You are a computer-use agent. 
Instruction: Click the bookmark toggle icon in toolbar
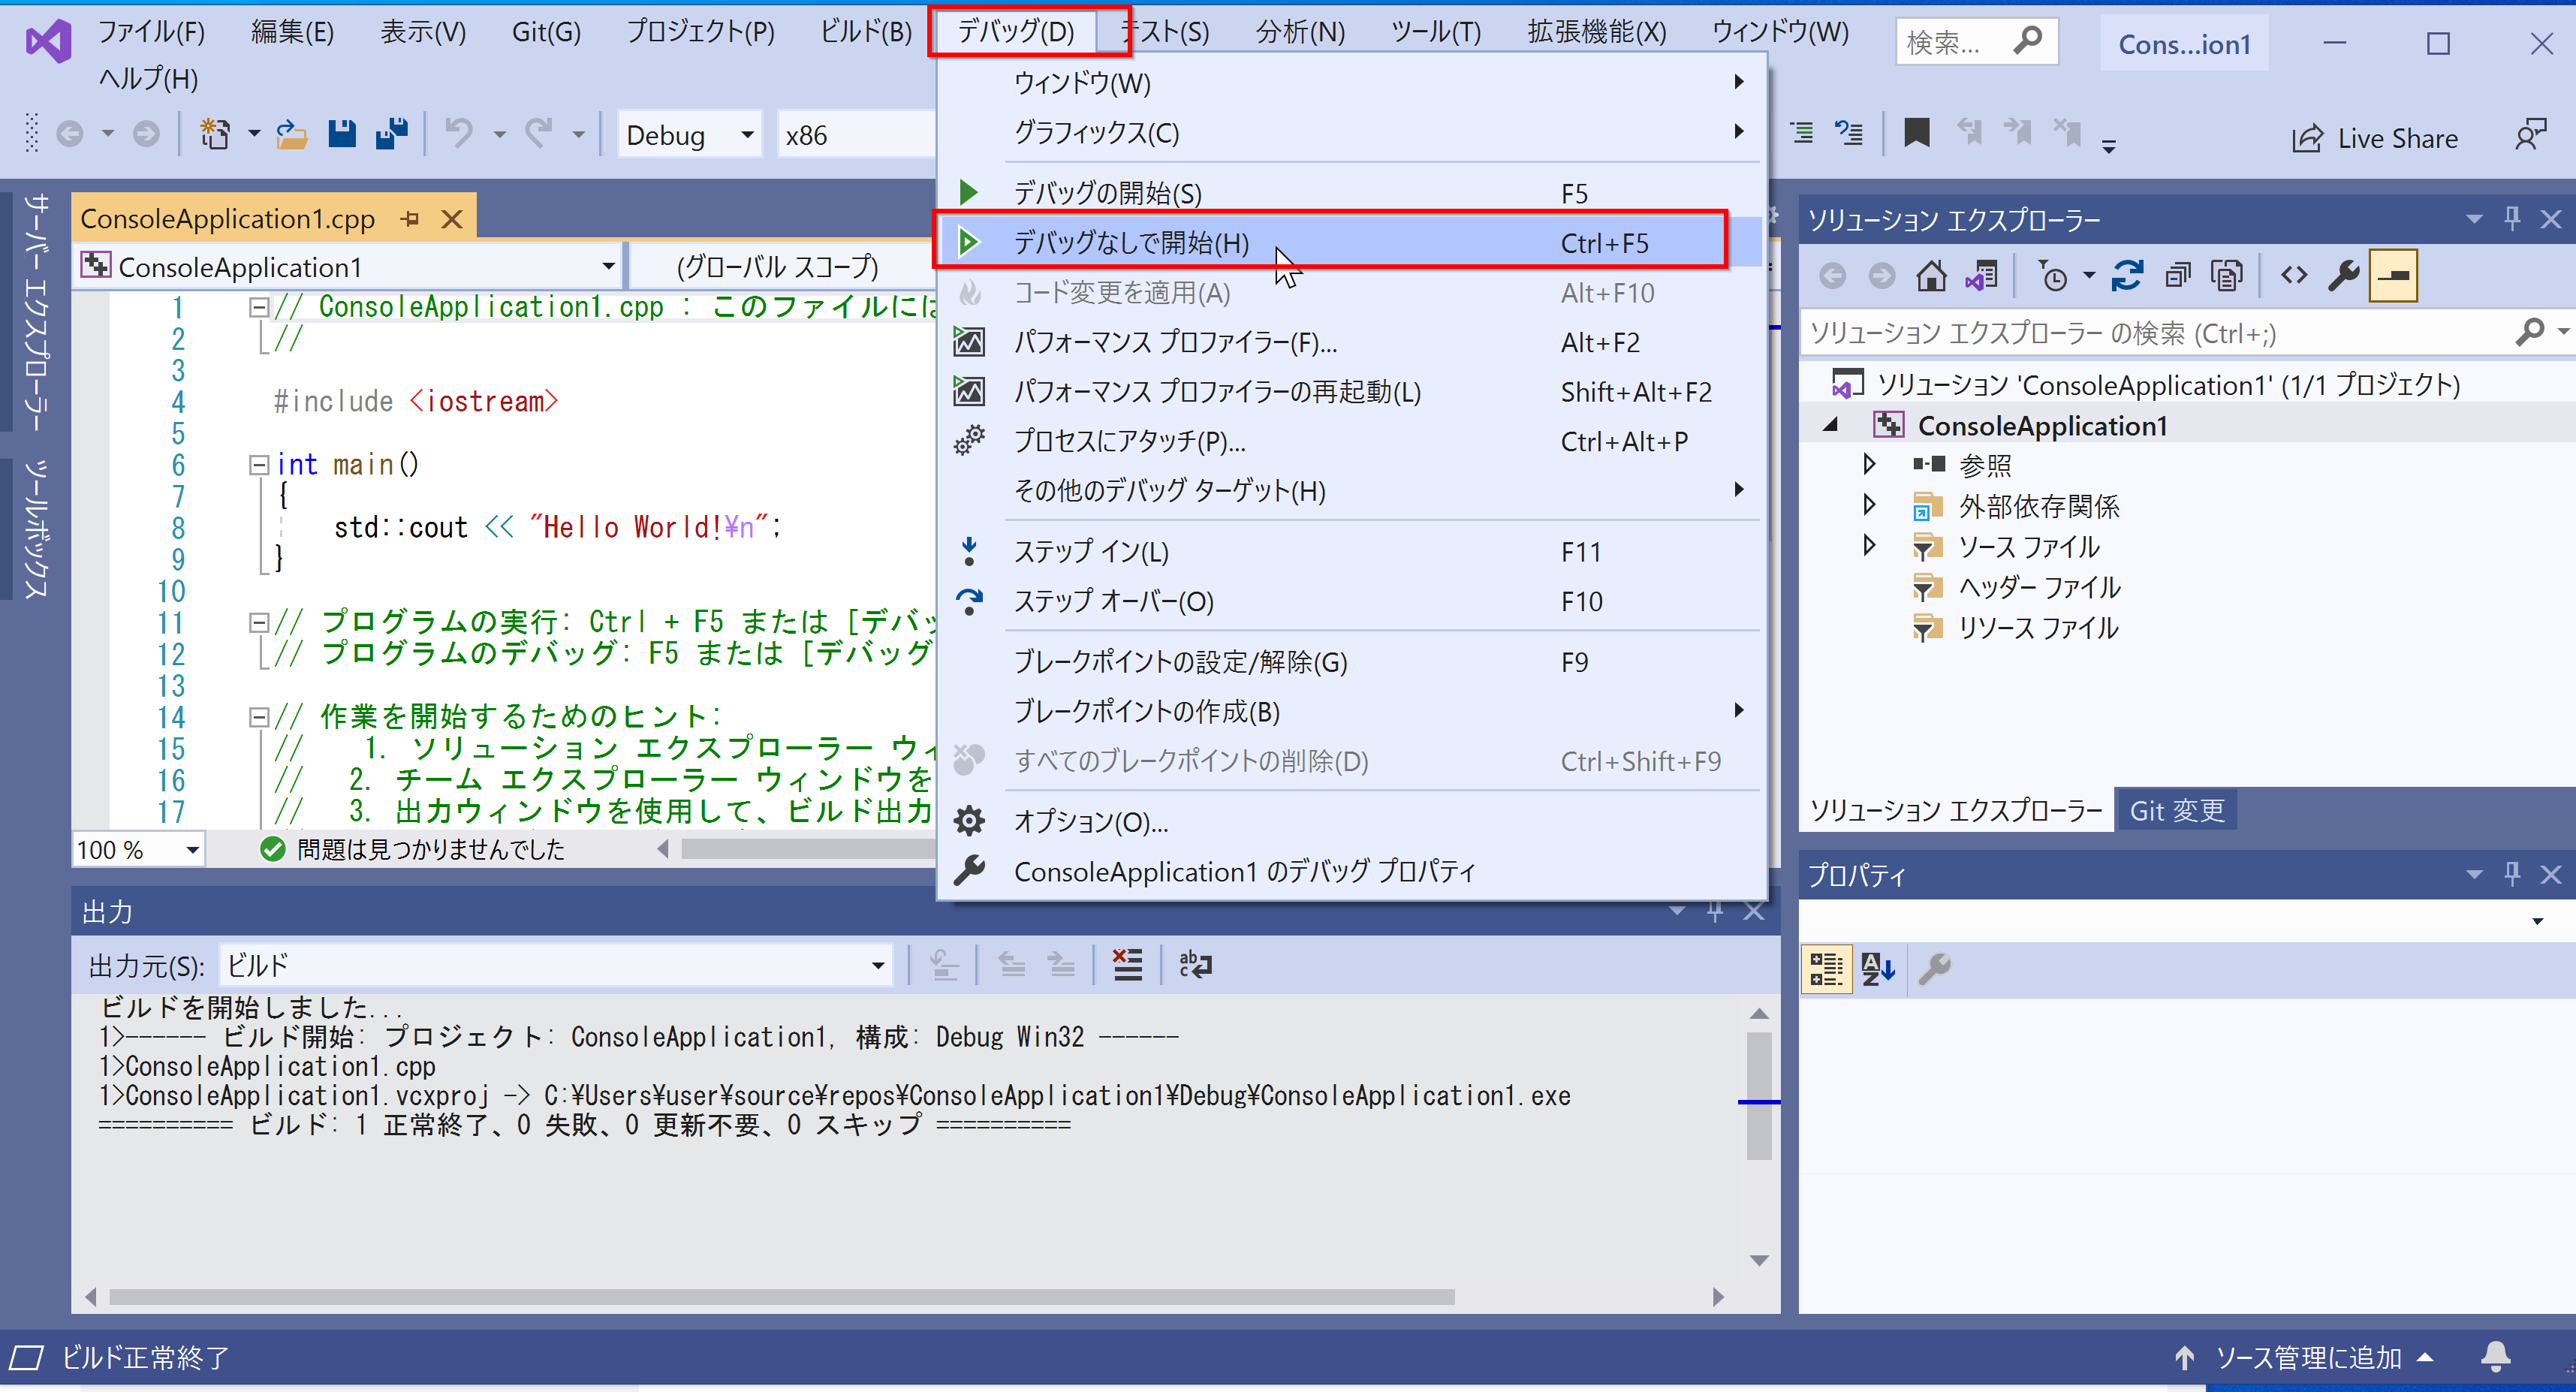[x=1917, y=133]
